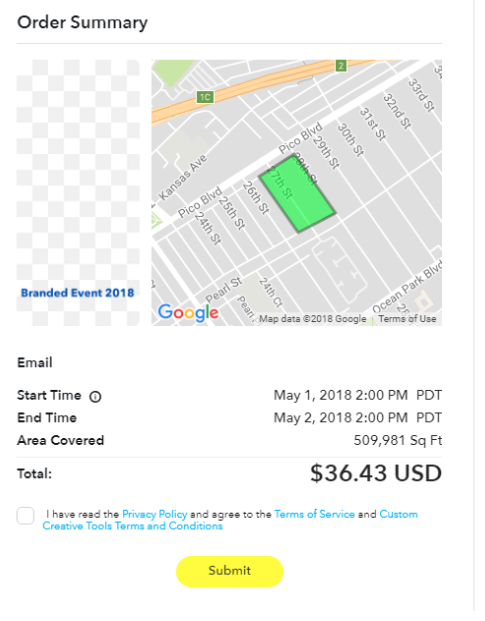Open the Privacy Policy link
The width and height of the screenshot is (485, 621).
pyautogui.click(x=154, y=514)
